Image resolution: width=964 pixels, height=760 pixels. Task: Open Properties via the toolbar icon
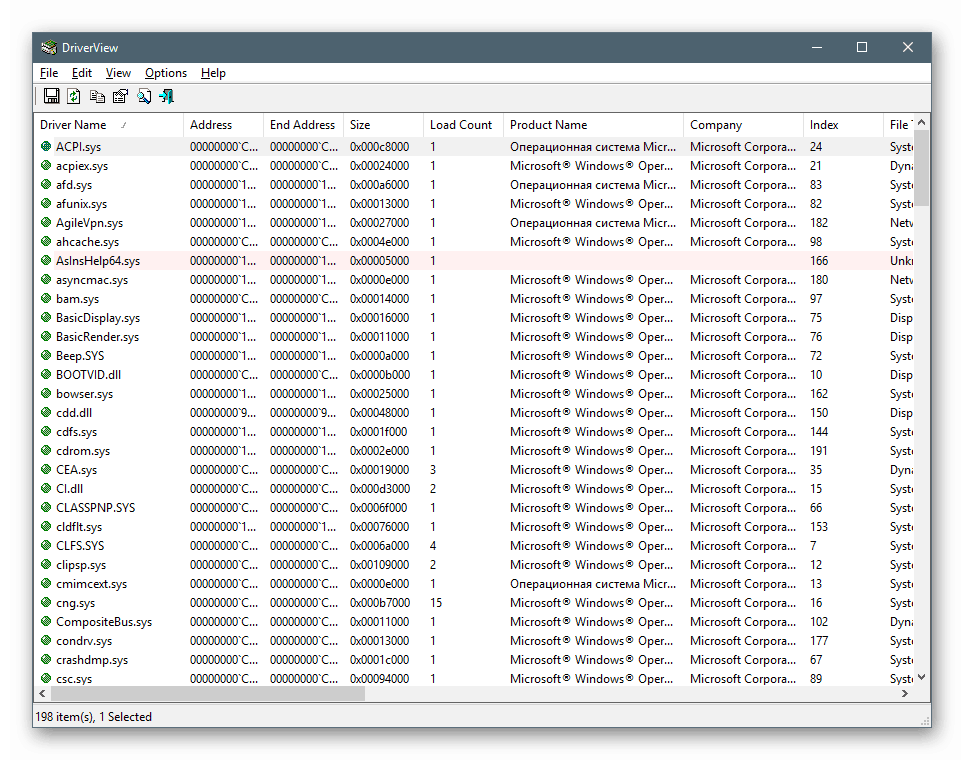(x=120, y=97)
